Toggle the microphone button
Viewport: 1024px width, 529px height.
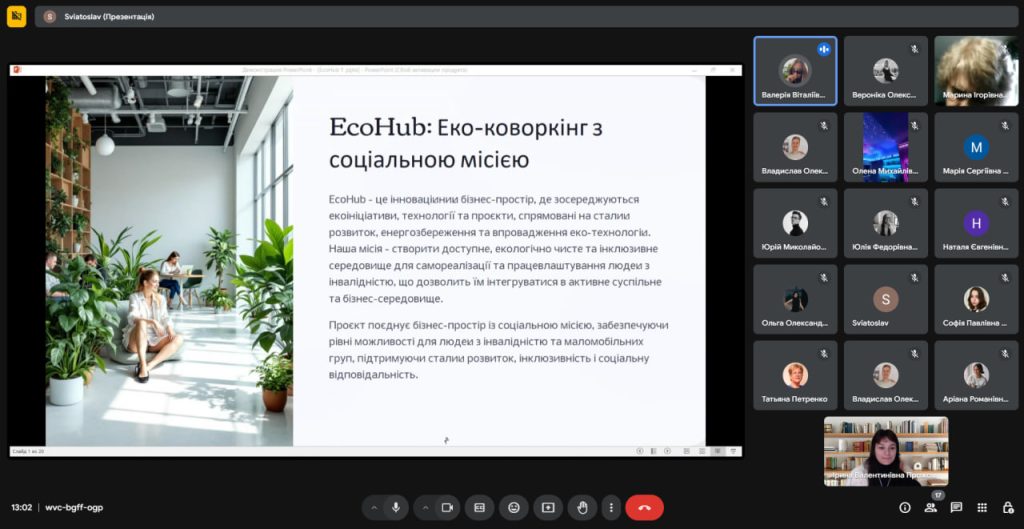(x=396, y=507)
